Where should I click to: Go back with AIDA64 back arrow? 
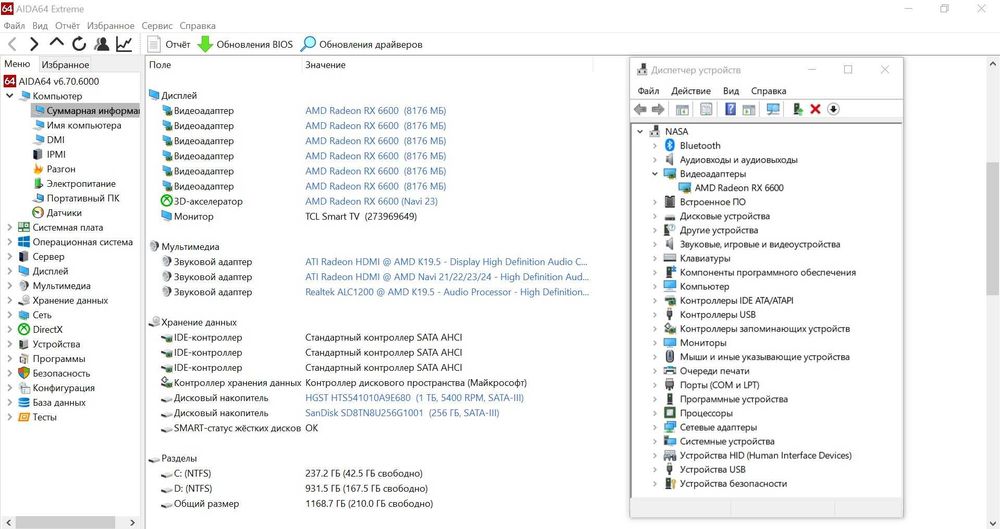(x=13, y=44)
